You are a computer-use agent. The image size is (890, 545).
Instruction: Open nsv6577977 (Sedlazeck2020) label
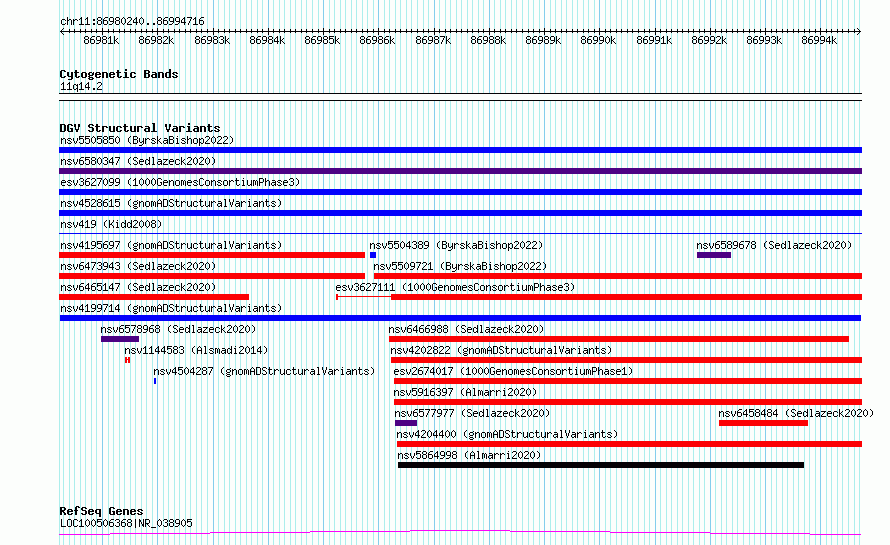[472, 413]
